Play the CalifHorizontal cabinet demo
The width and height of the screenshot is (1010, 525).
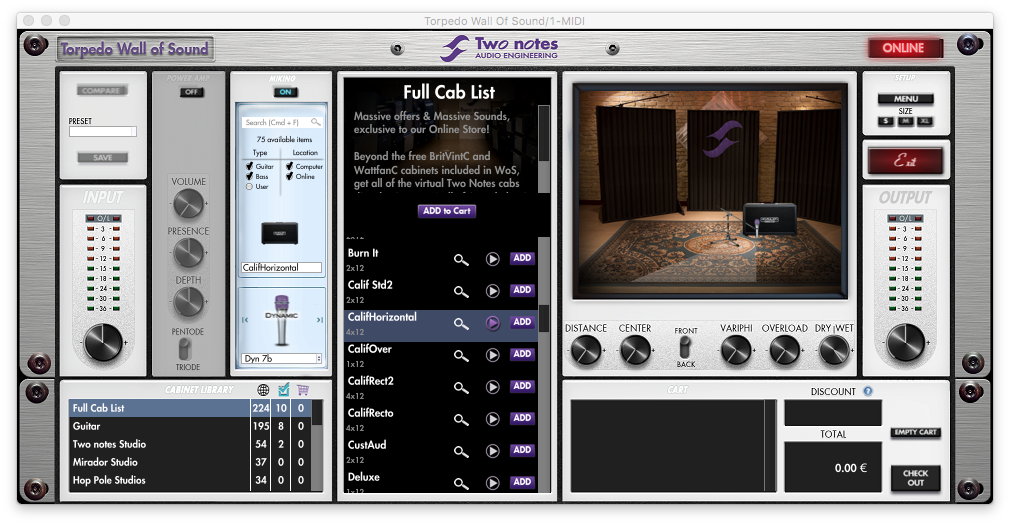pos(493,323)
